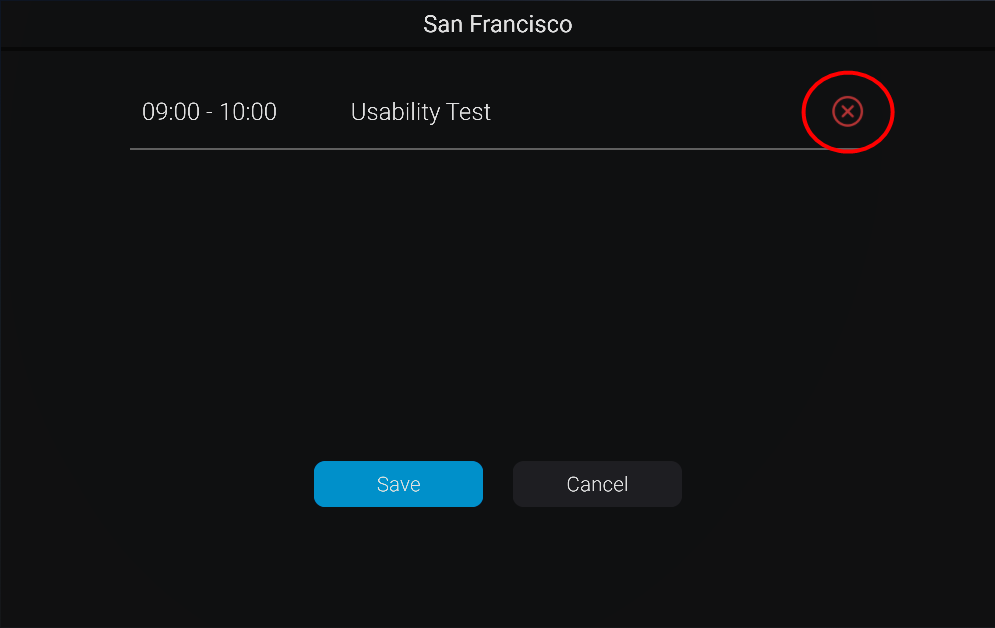Screen dimensions: 995x628
Task: Click the word "Test" in the meeting name
Action: (x=469, y=112)
